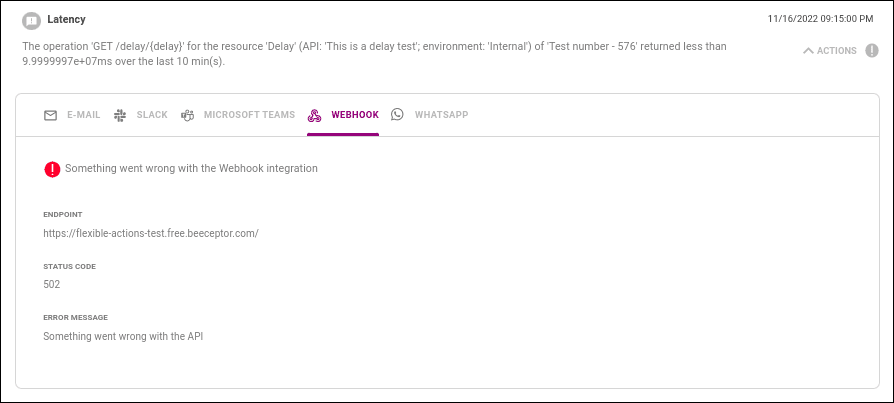Click the grey exclamation icon beside Actions
Viewport: 894px width, 403px height.
click(x=872, y=51)
